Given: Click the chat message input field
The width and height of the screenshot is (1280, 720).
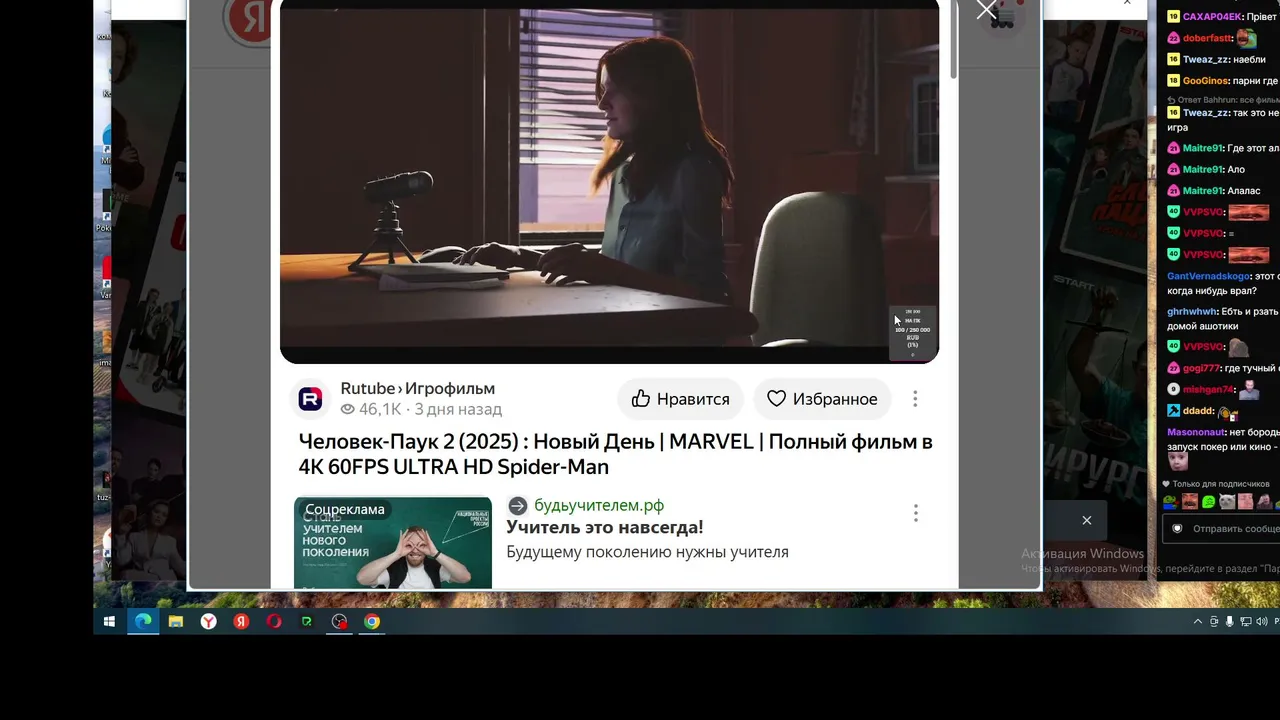Looking at the screenshot, I should click(1221, 529).
